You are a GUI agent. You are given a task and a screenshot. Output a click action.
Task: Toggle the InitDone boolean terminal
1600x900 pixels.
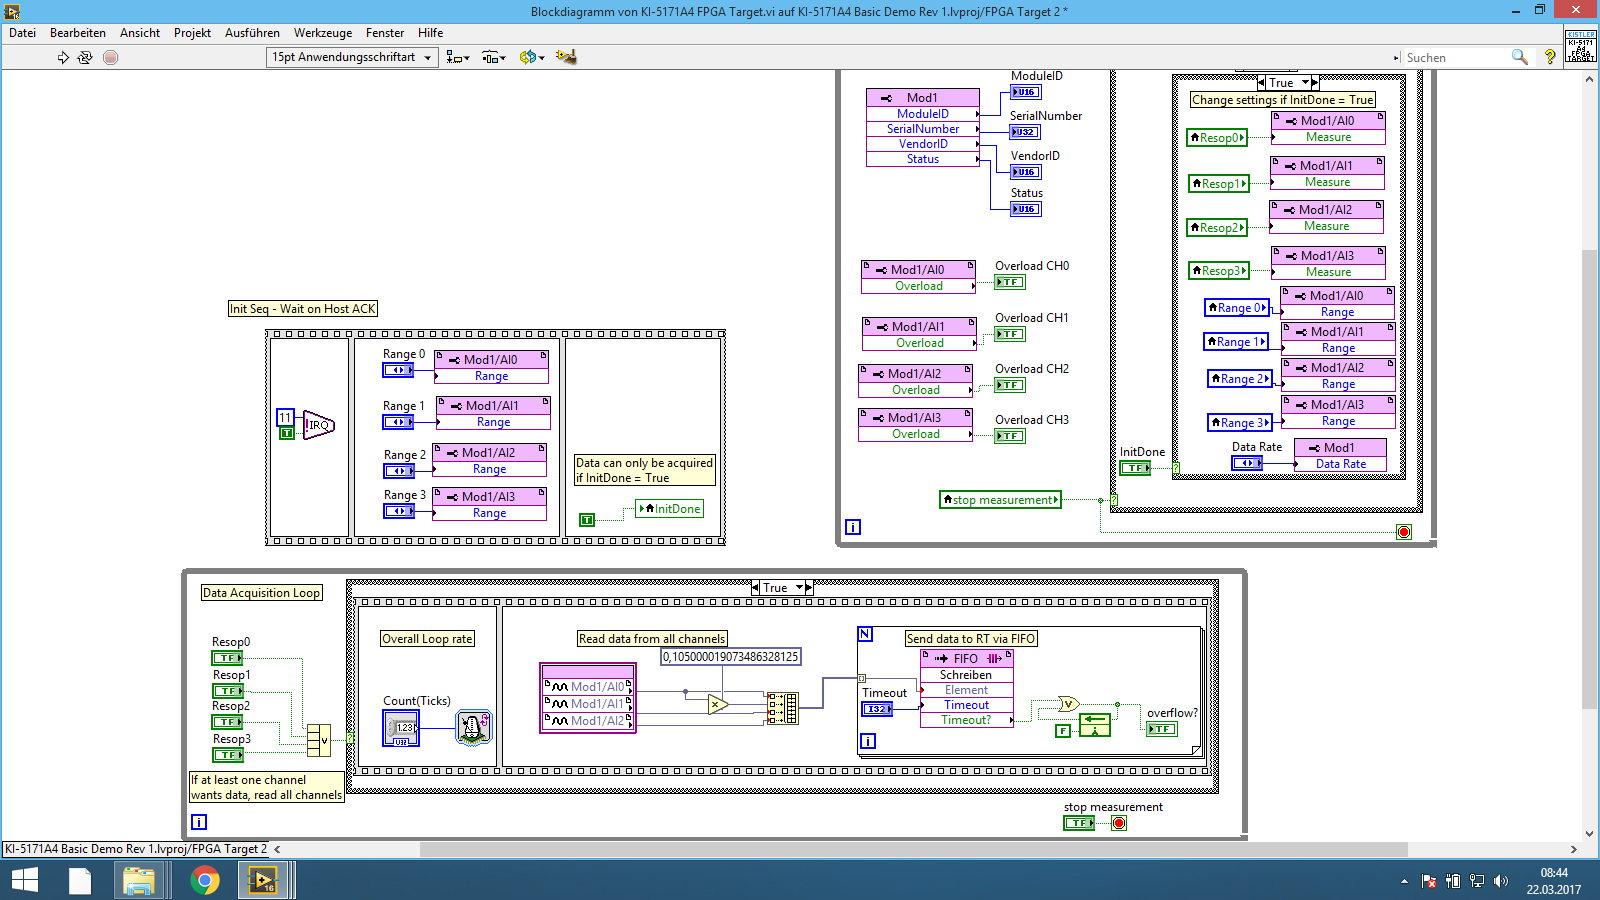tap(1135, 468)
